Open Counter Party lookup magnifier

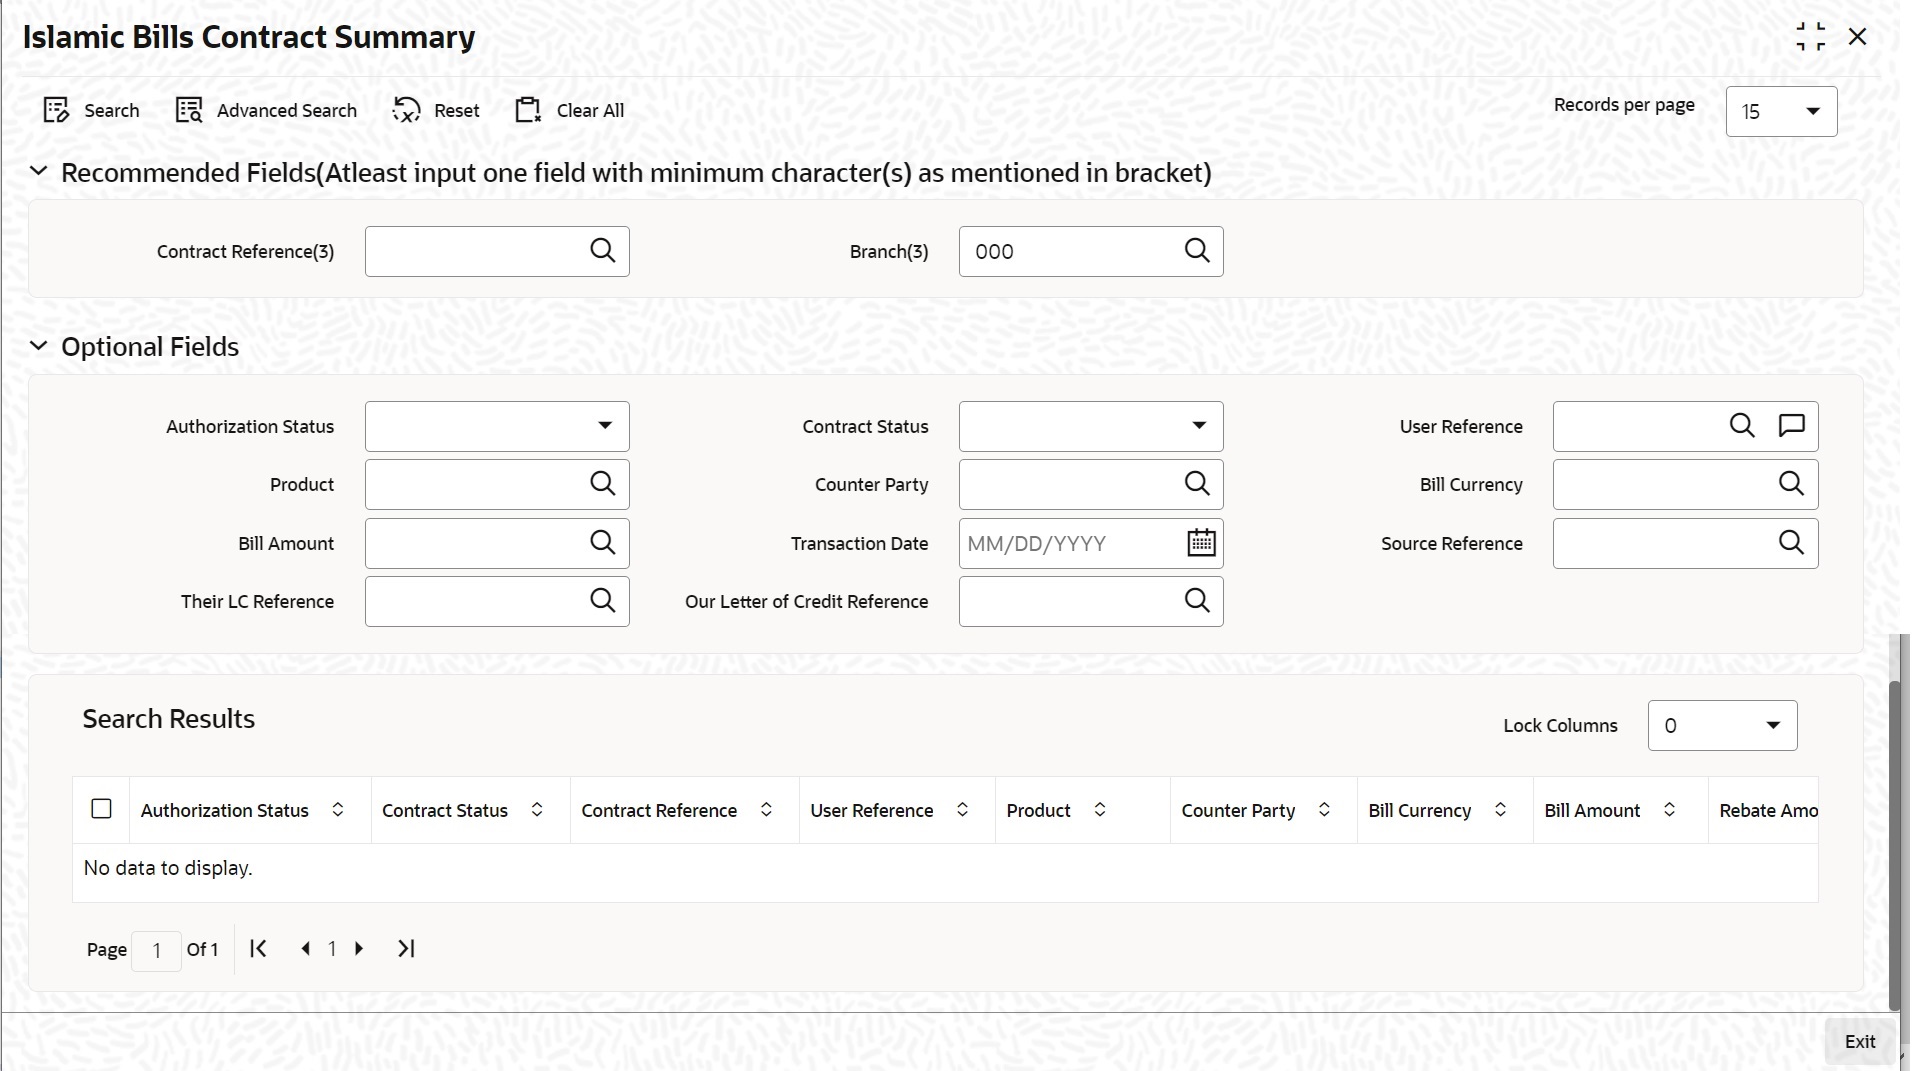point(1197,484)
